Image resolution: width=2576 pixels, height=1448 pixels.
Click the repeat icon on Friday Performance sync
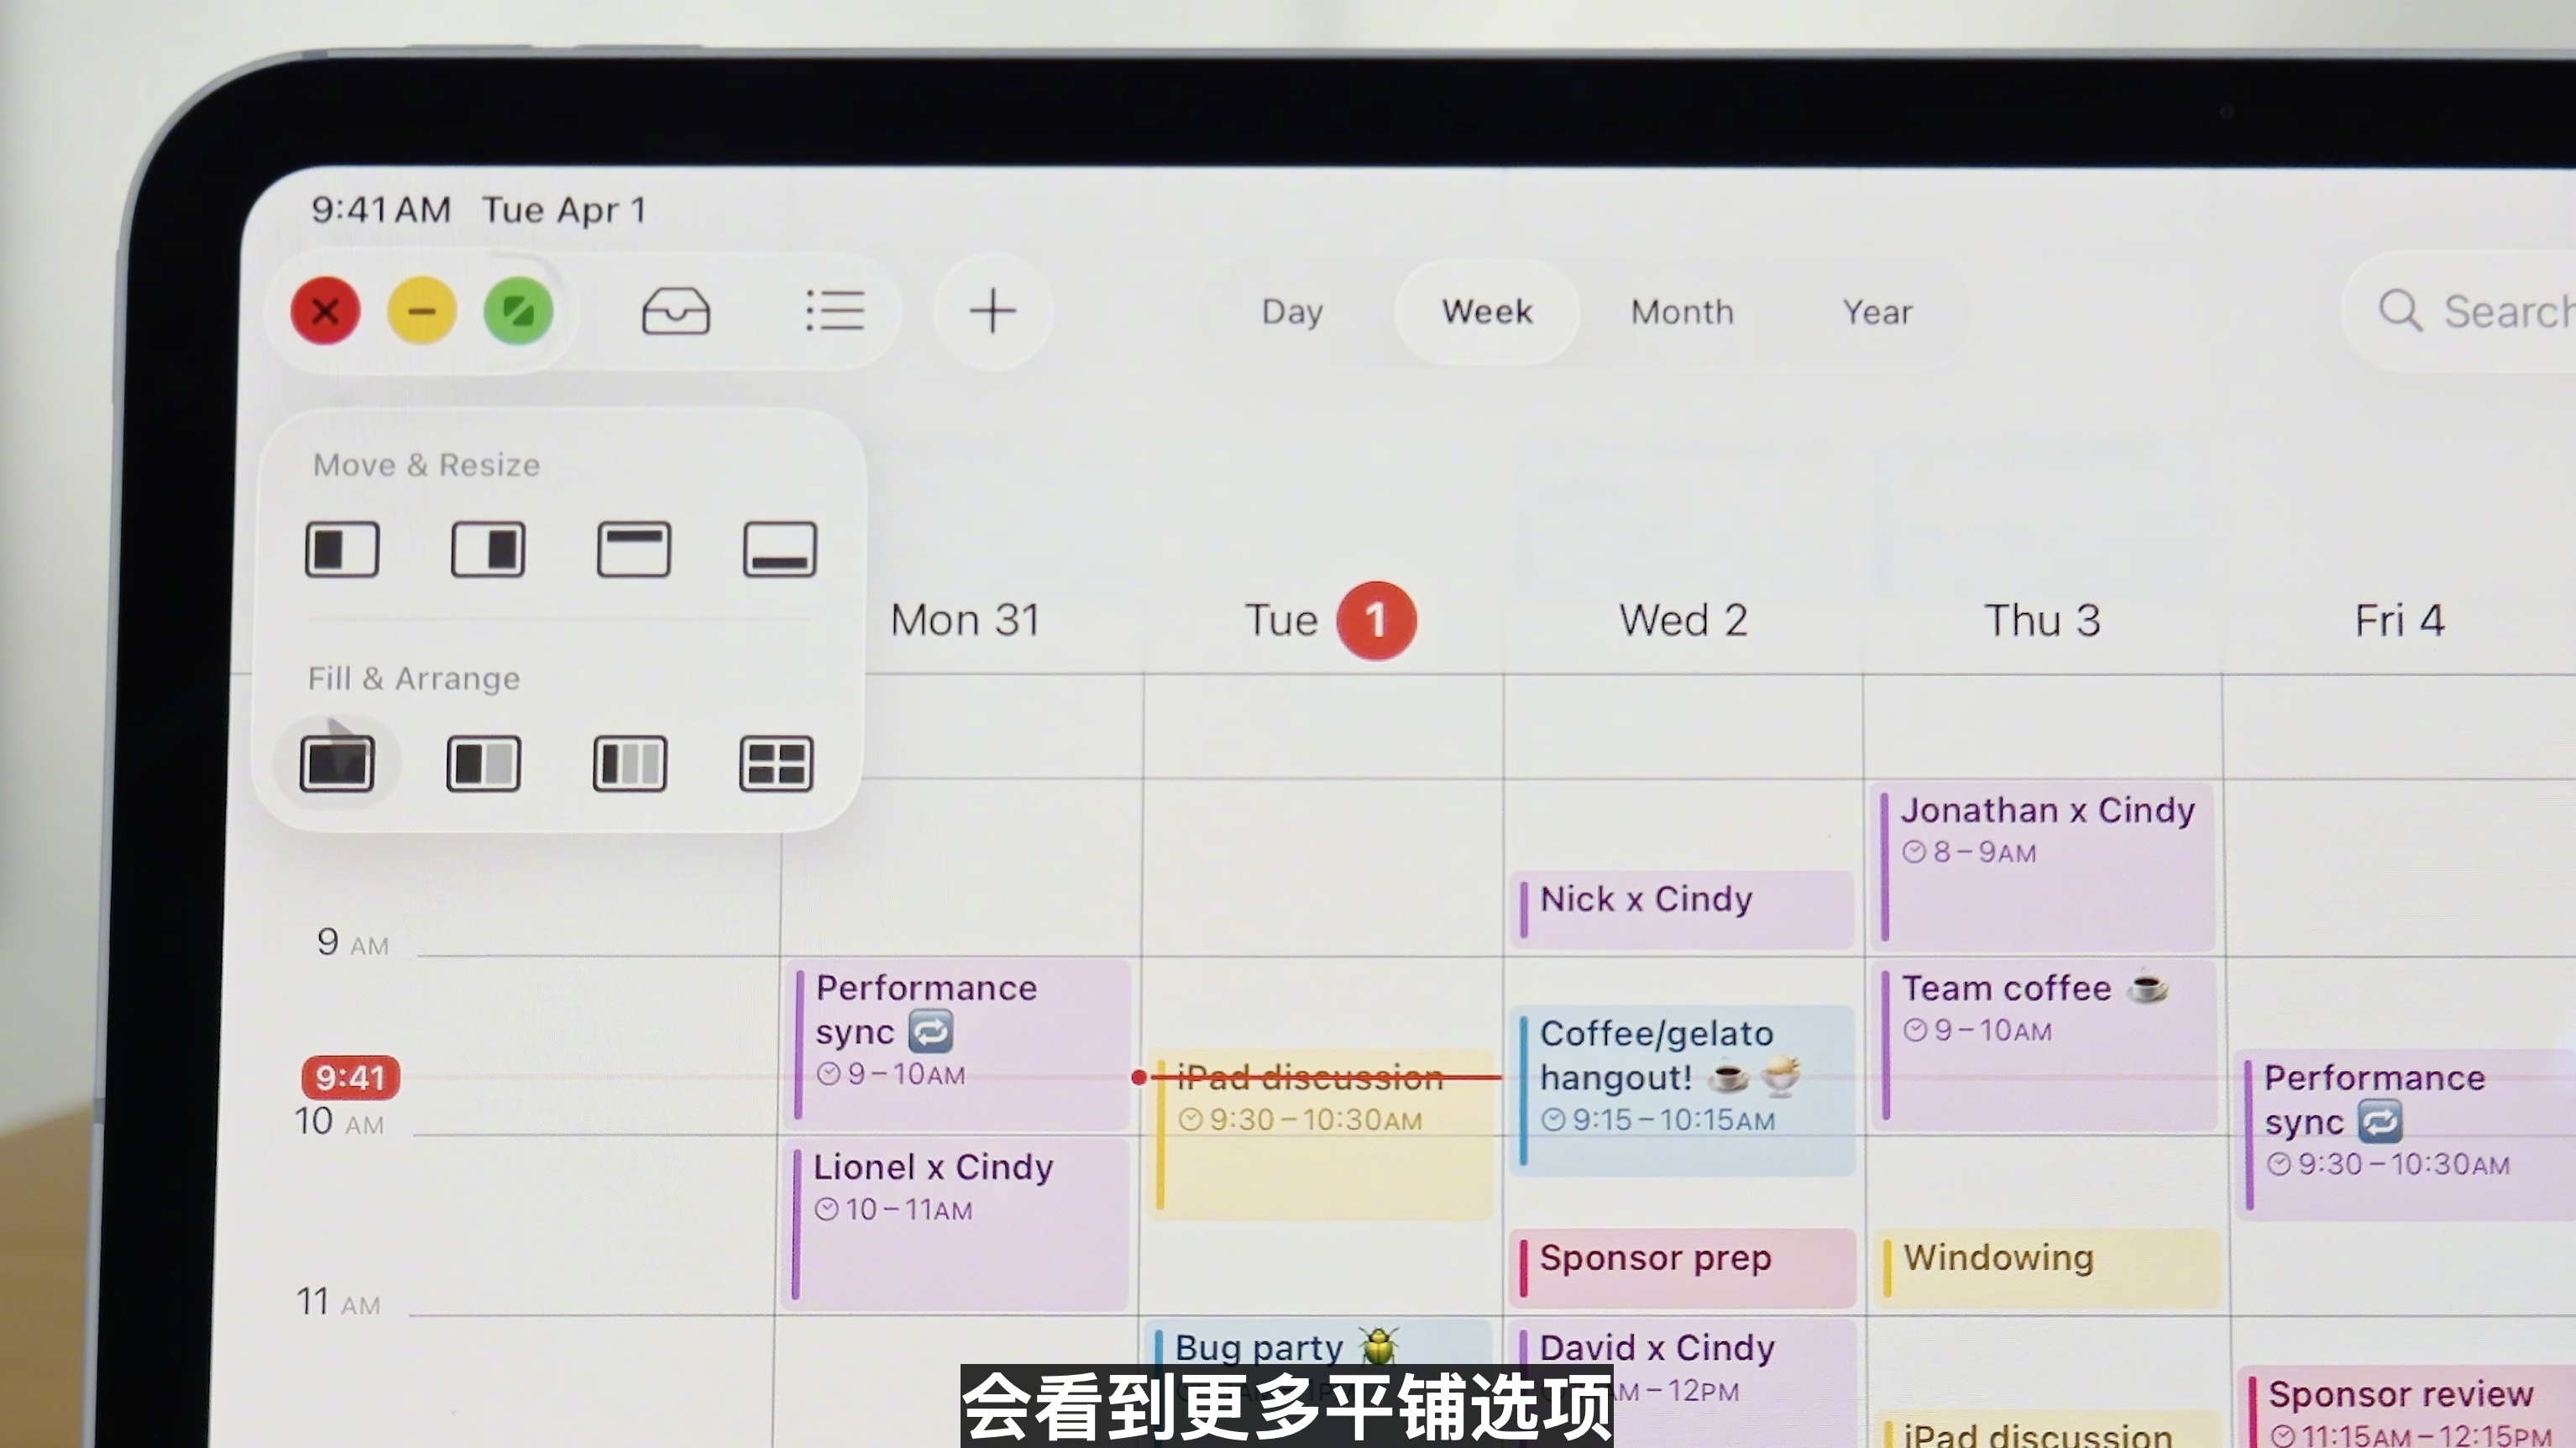point(2380,1122)
